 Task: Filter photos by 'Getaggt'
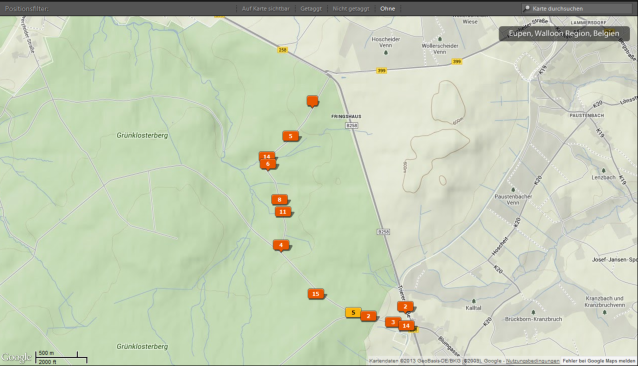click(311, 9)
